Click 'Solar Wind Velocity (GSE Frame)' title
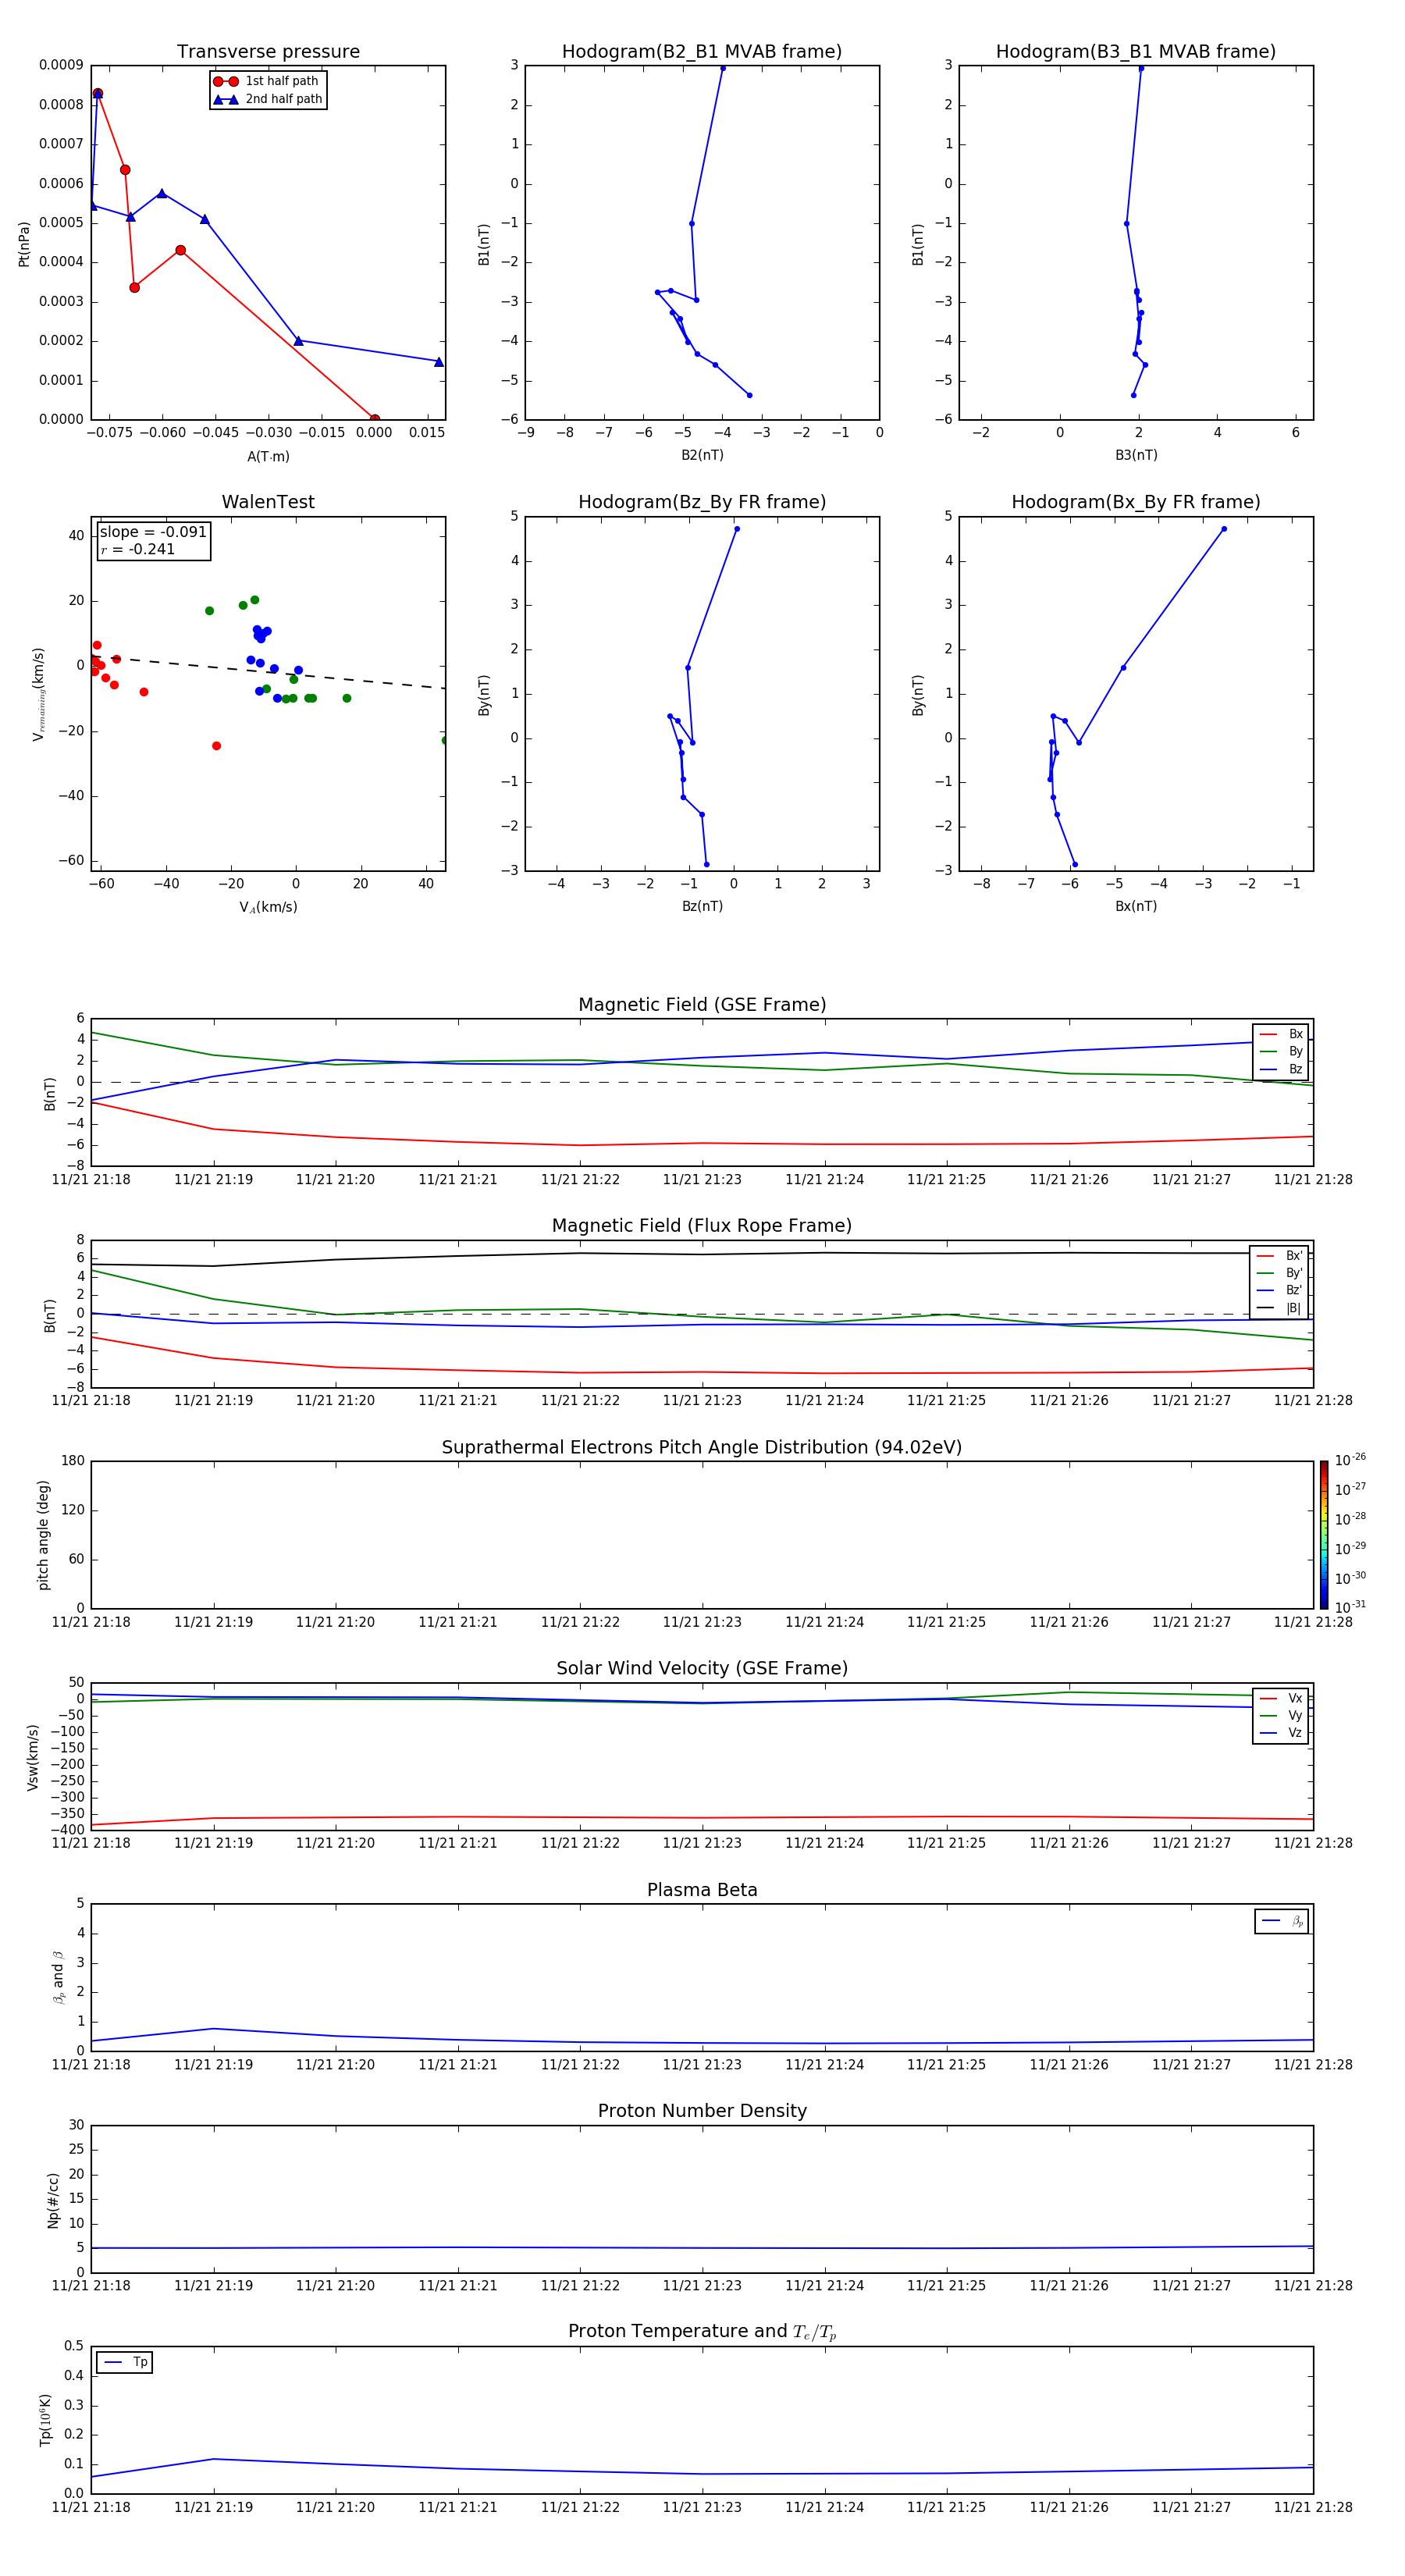This screenshot has height=2576, width=1405. coord(702,1669)
